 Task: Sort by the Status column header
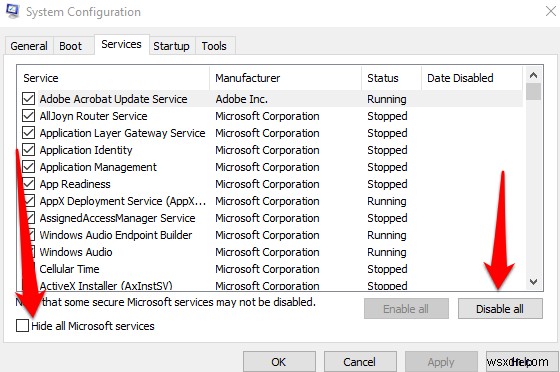tap(391, 78)
